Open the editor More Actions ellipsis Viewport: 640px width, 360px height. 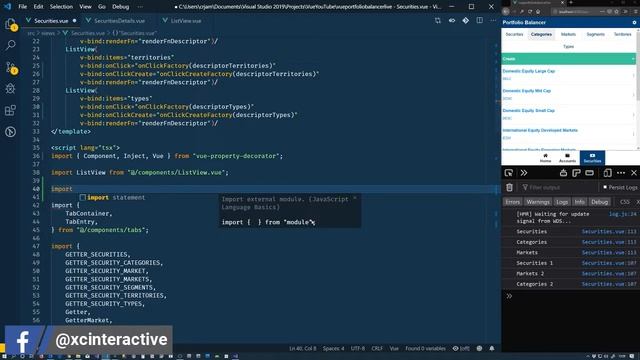[x=493, y=20]
